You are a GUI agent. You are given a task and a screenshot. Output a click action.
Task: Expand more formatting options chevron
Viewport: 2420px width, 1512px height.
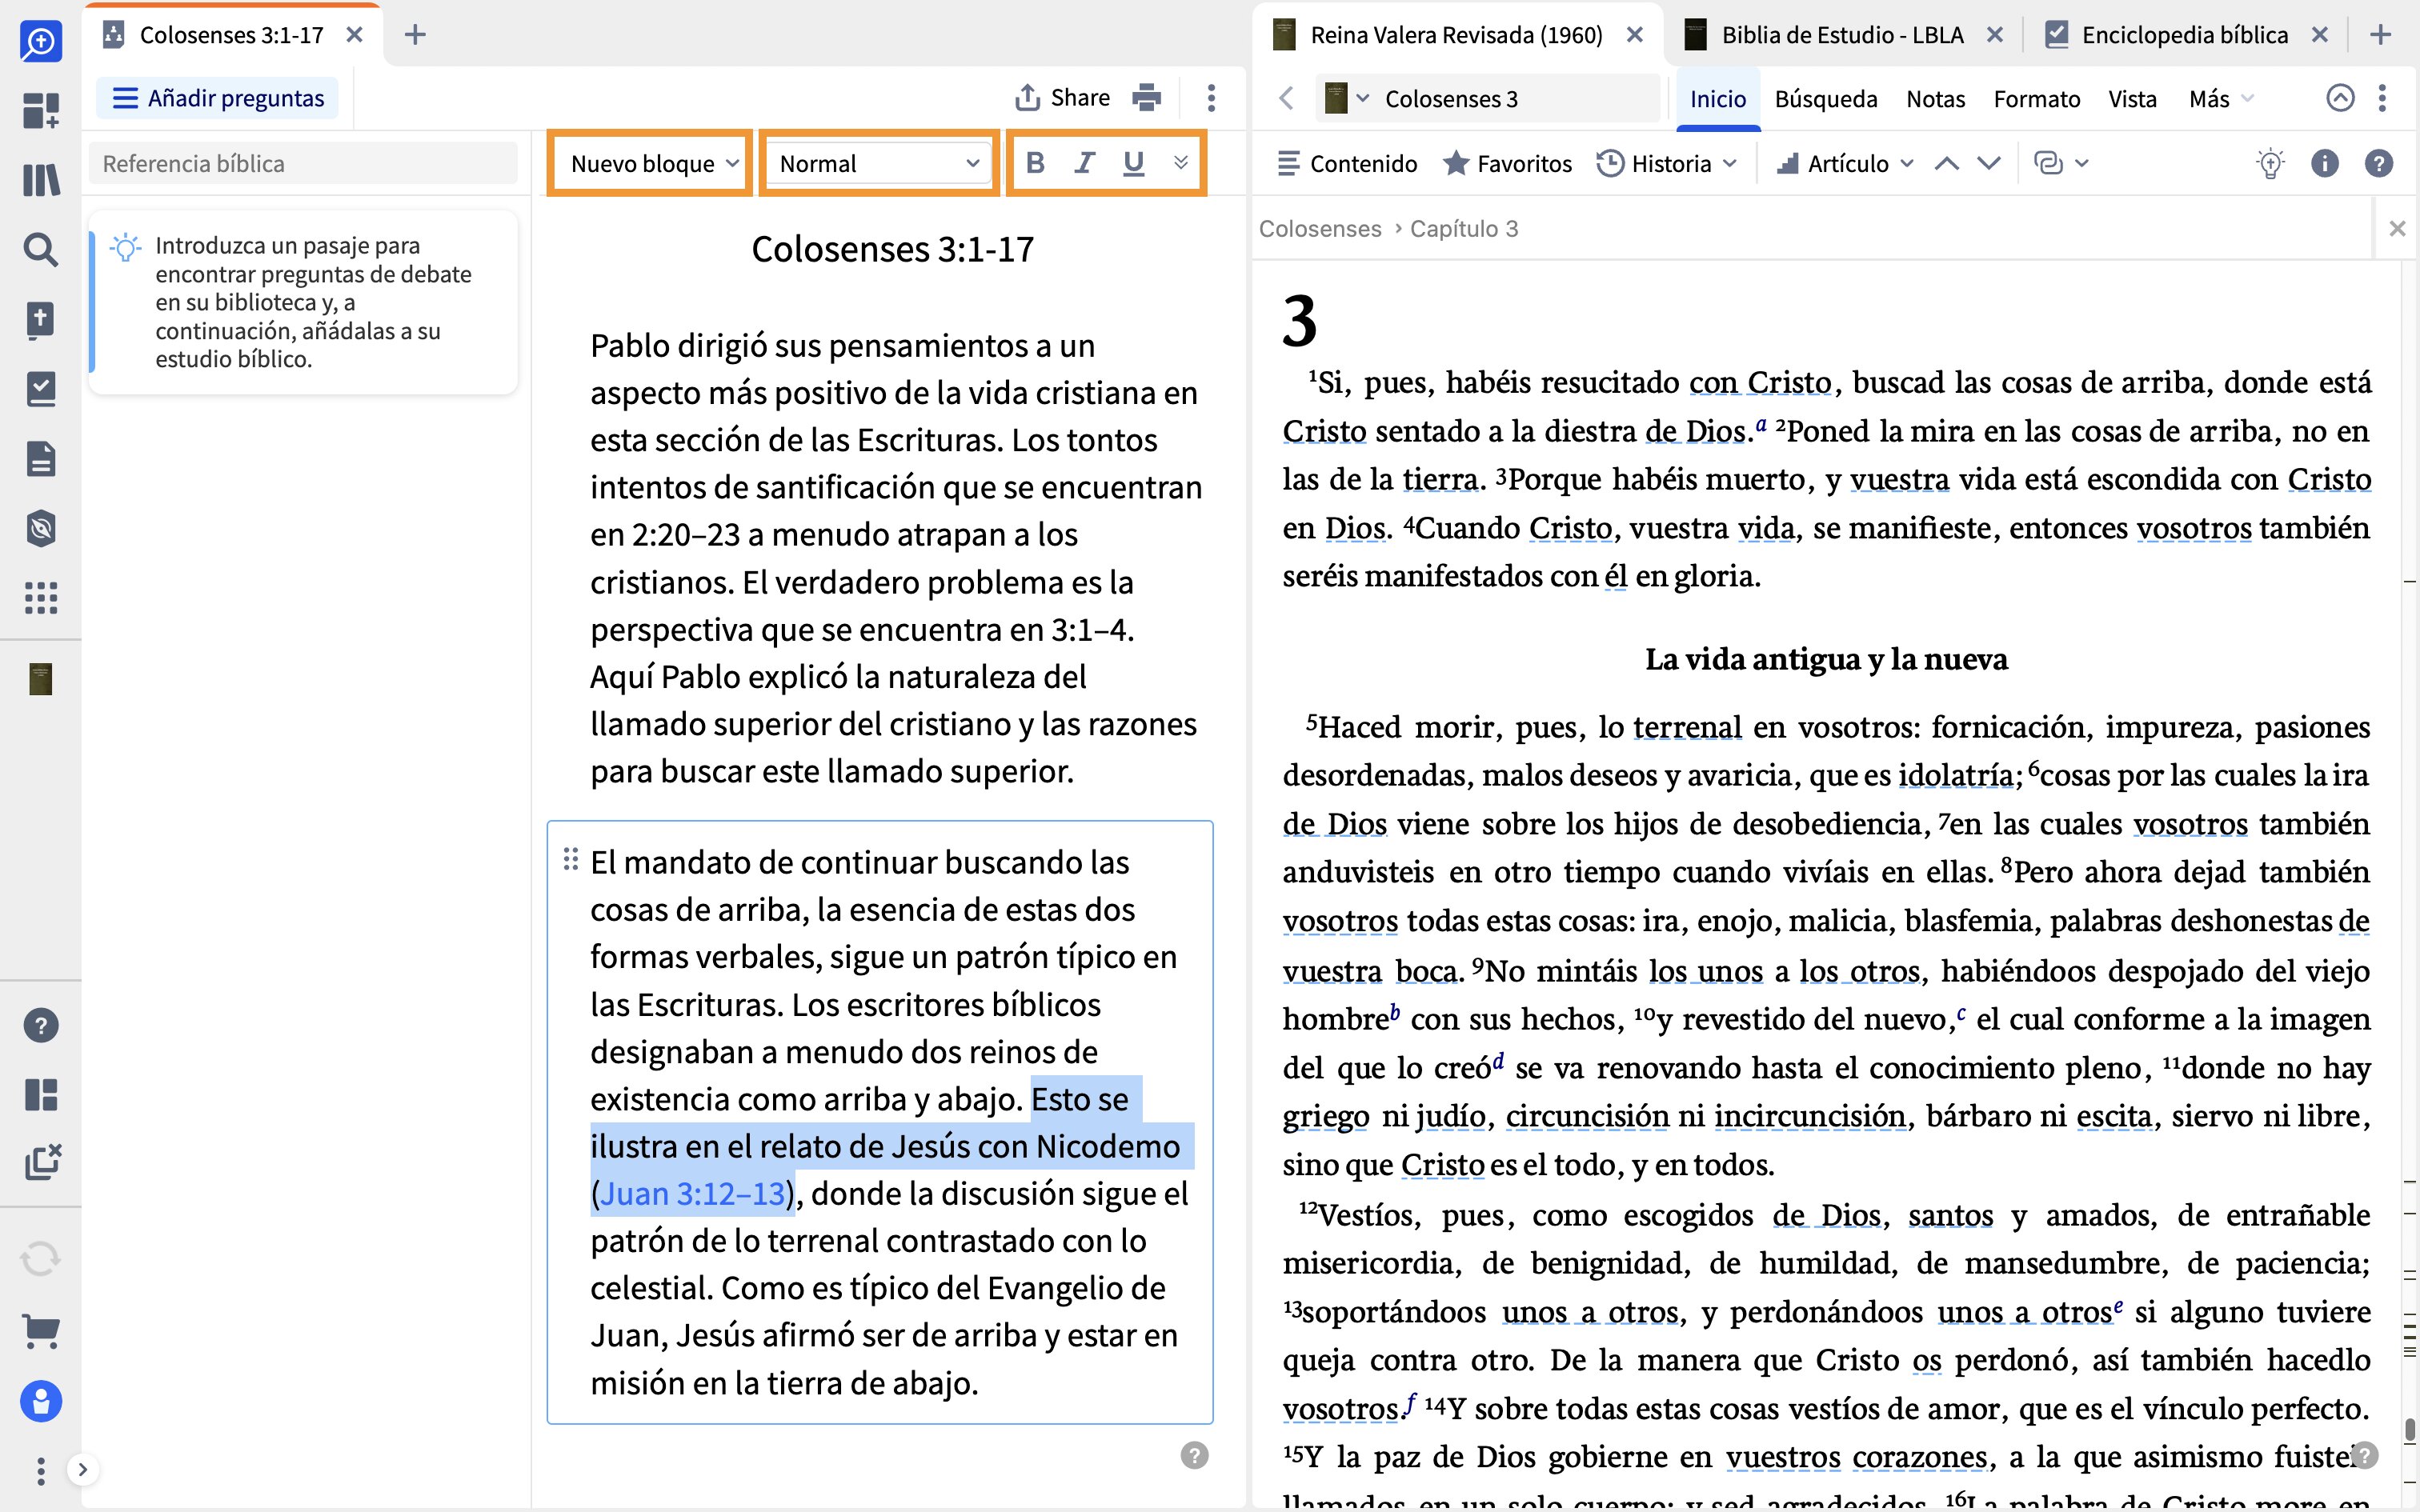(1181, 163)
